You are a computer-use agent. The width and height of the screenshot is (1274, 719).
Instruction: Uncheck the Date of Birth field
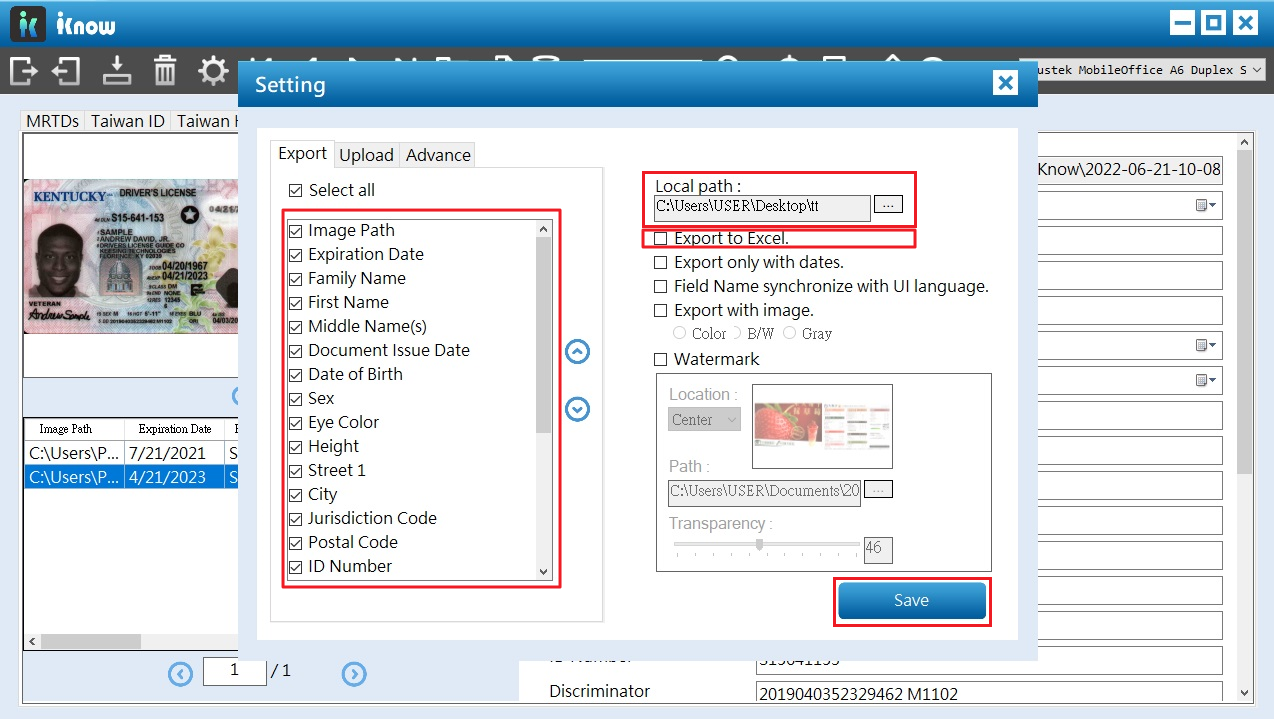[x=295, y=375]
